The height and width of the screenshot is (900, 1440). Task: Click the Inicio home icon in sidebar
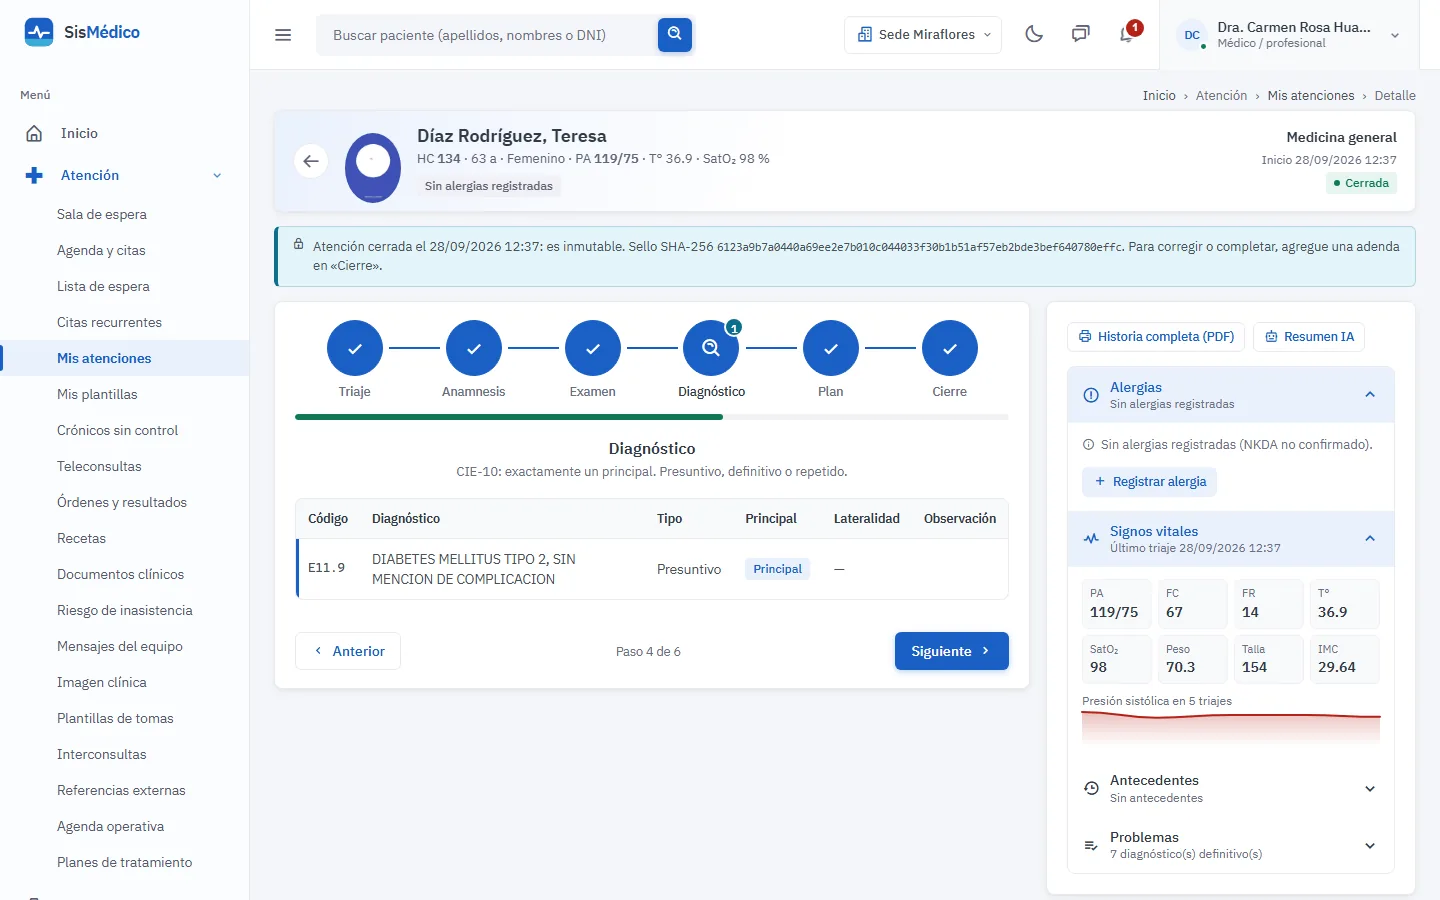34,133
